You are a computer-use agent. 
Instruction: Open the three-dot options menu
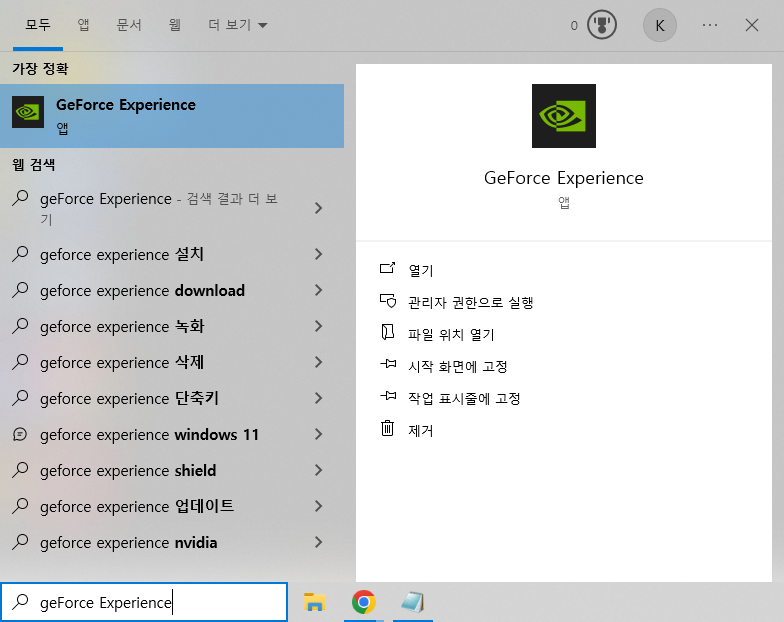710,25
